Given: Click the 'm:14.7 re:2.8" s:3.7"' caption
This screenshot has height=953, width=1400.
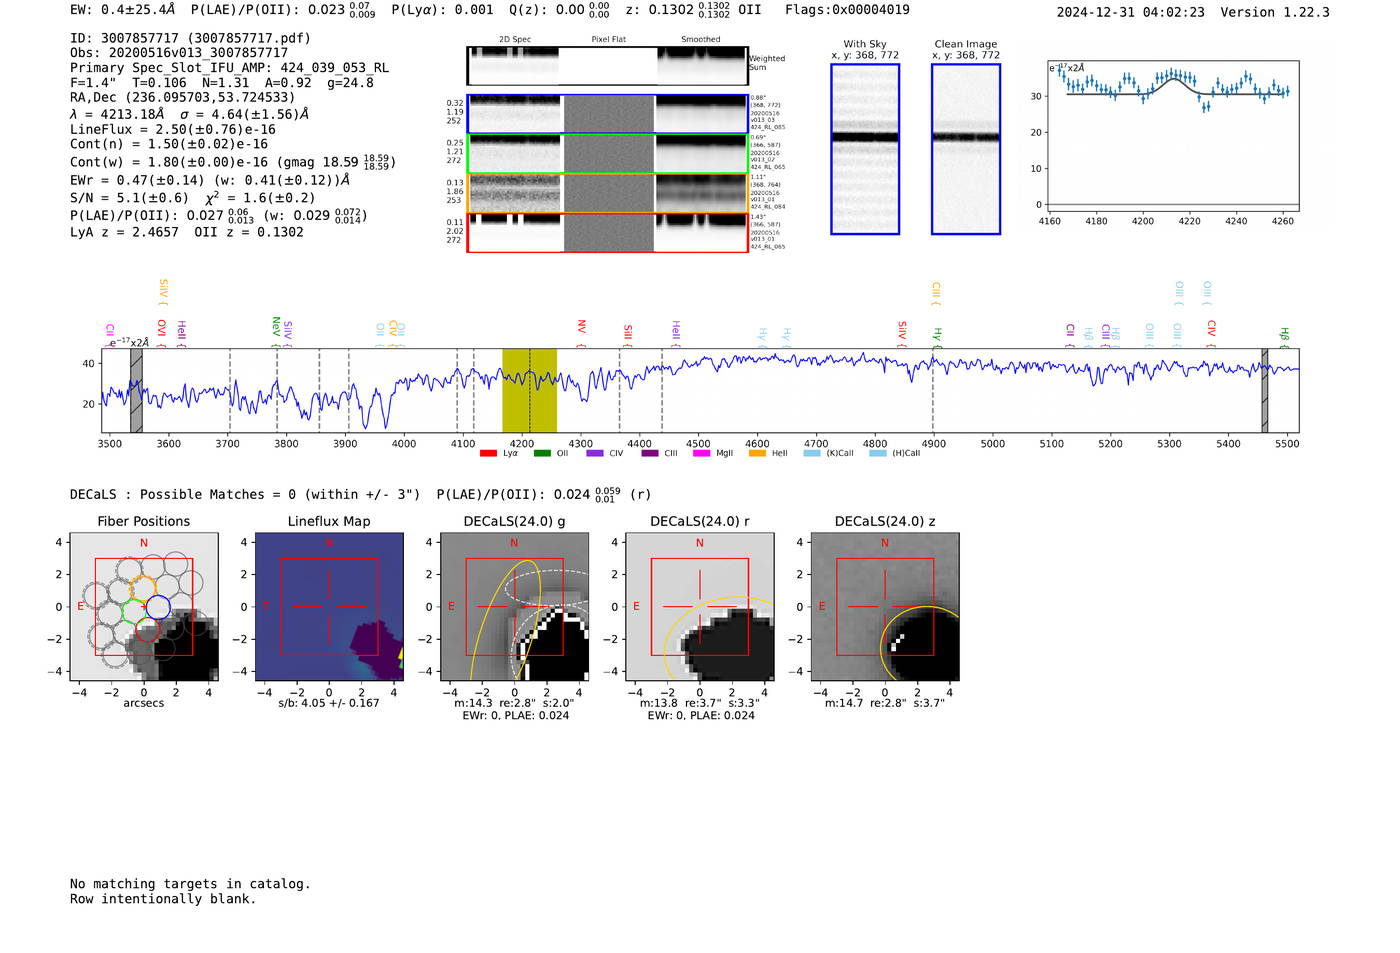Looking at the screenshot, I should [884, 703].
